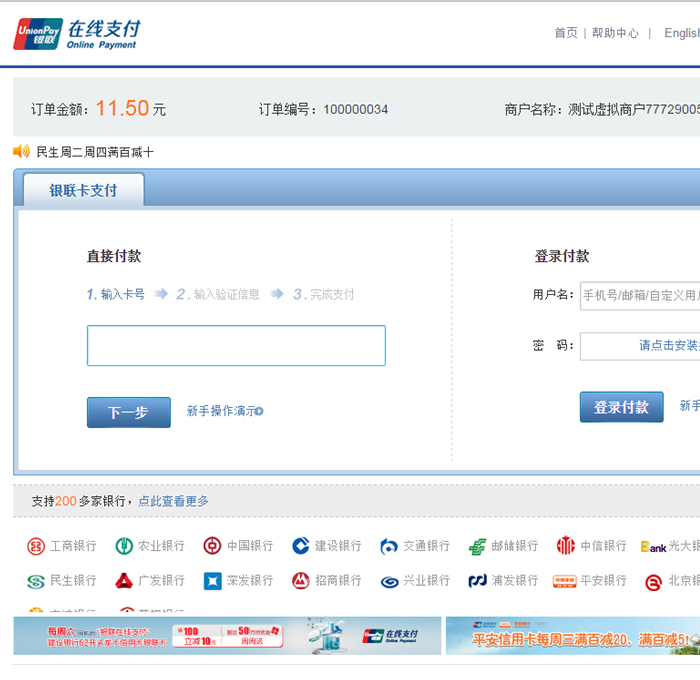The height and width of the screenshot is (680, 700).
Task: Switch to the 银联卡支付 tab
Action: click(x=84, y=190)
